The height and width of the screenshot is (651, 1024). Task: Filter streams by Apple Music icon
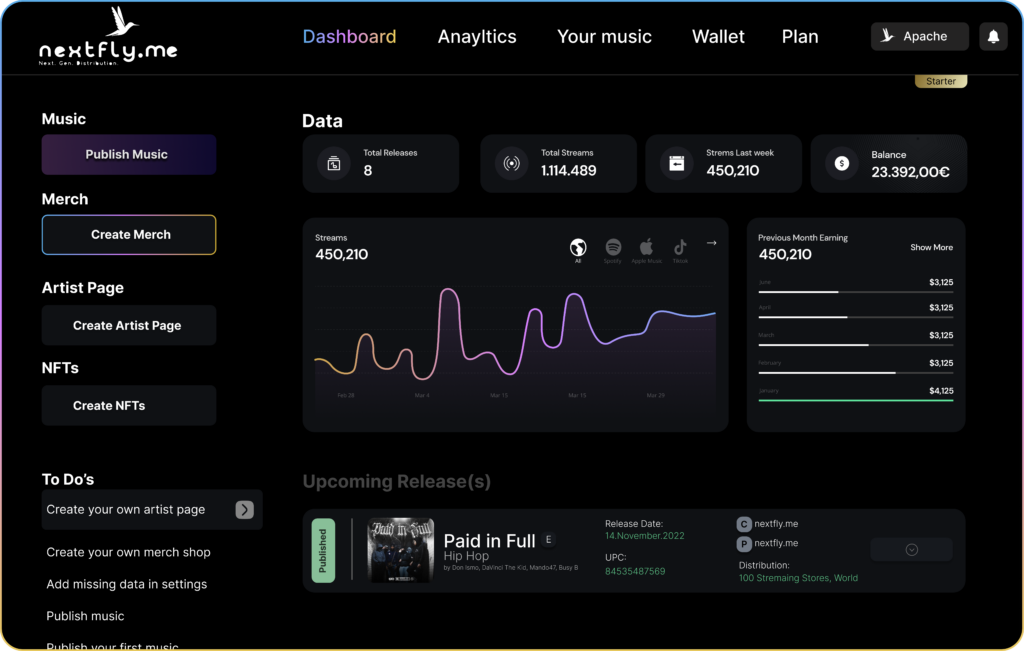pyautogui.click(x=647, y=247)
